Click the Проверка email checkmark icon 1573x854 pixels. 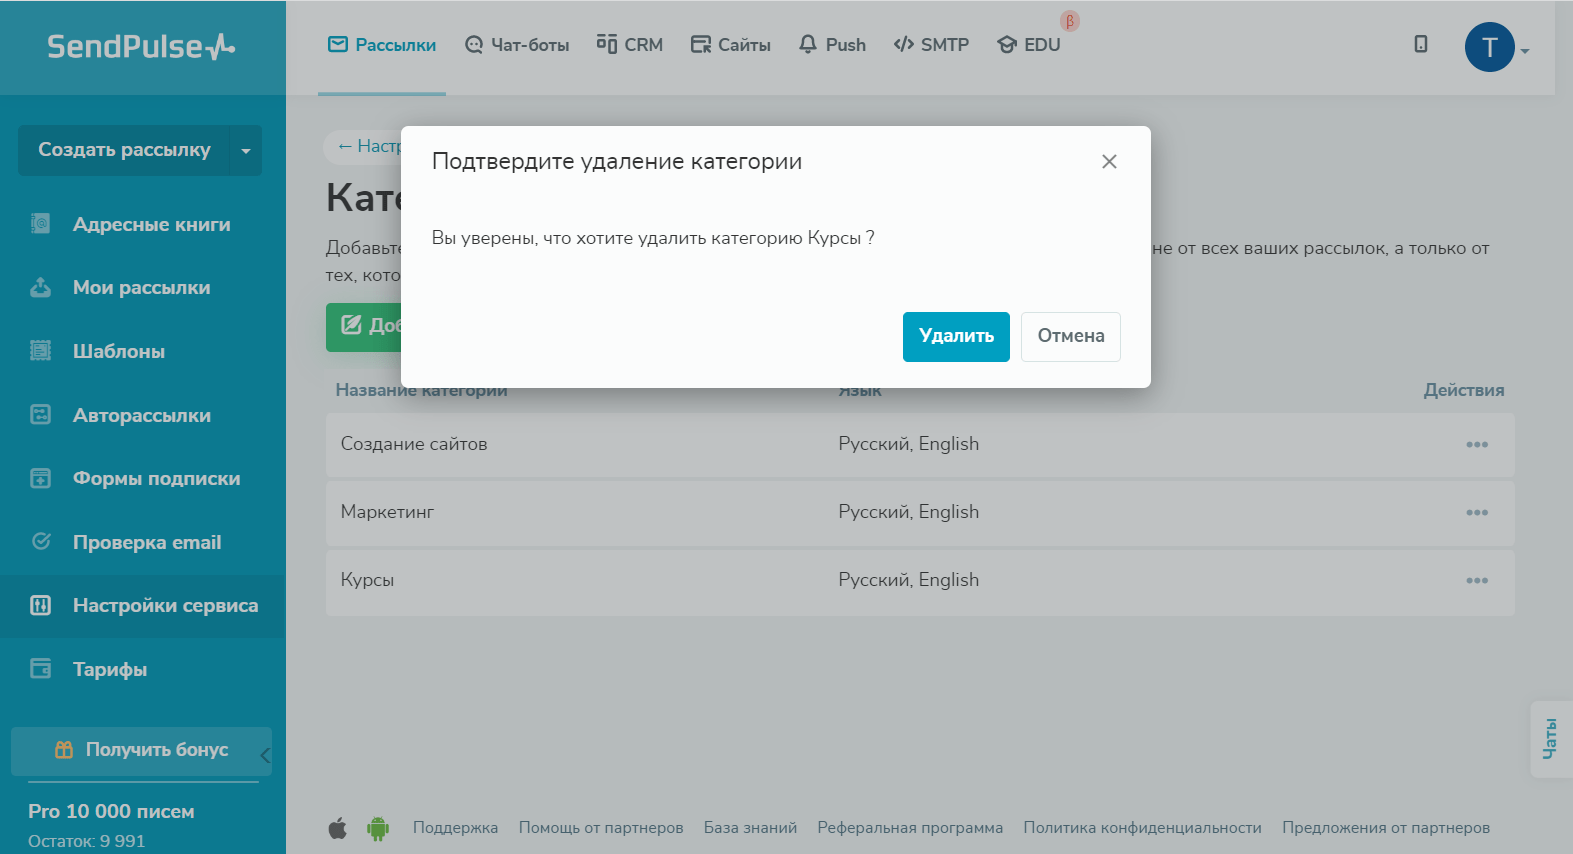click(41, 542)
